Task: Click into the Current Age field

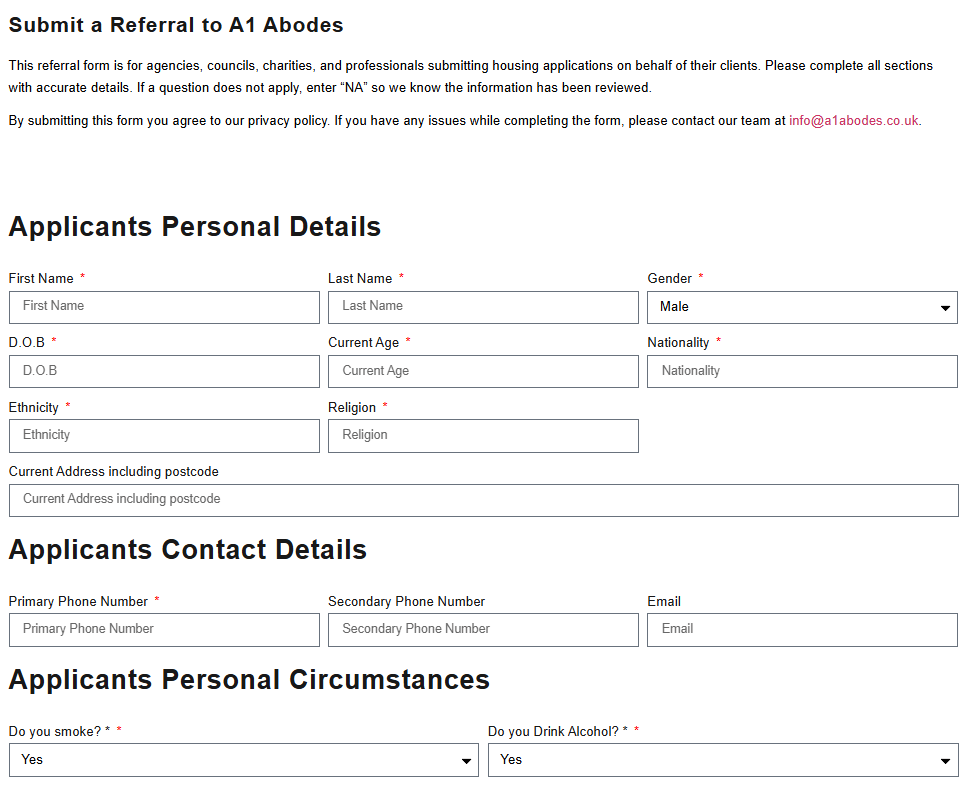Action: [x=483, y=371]
